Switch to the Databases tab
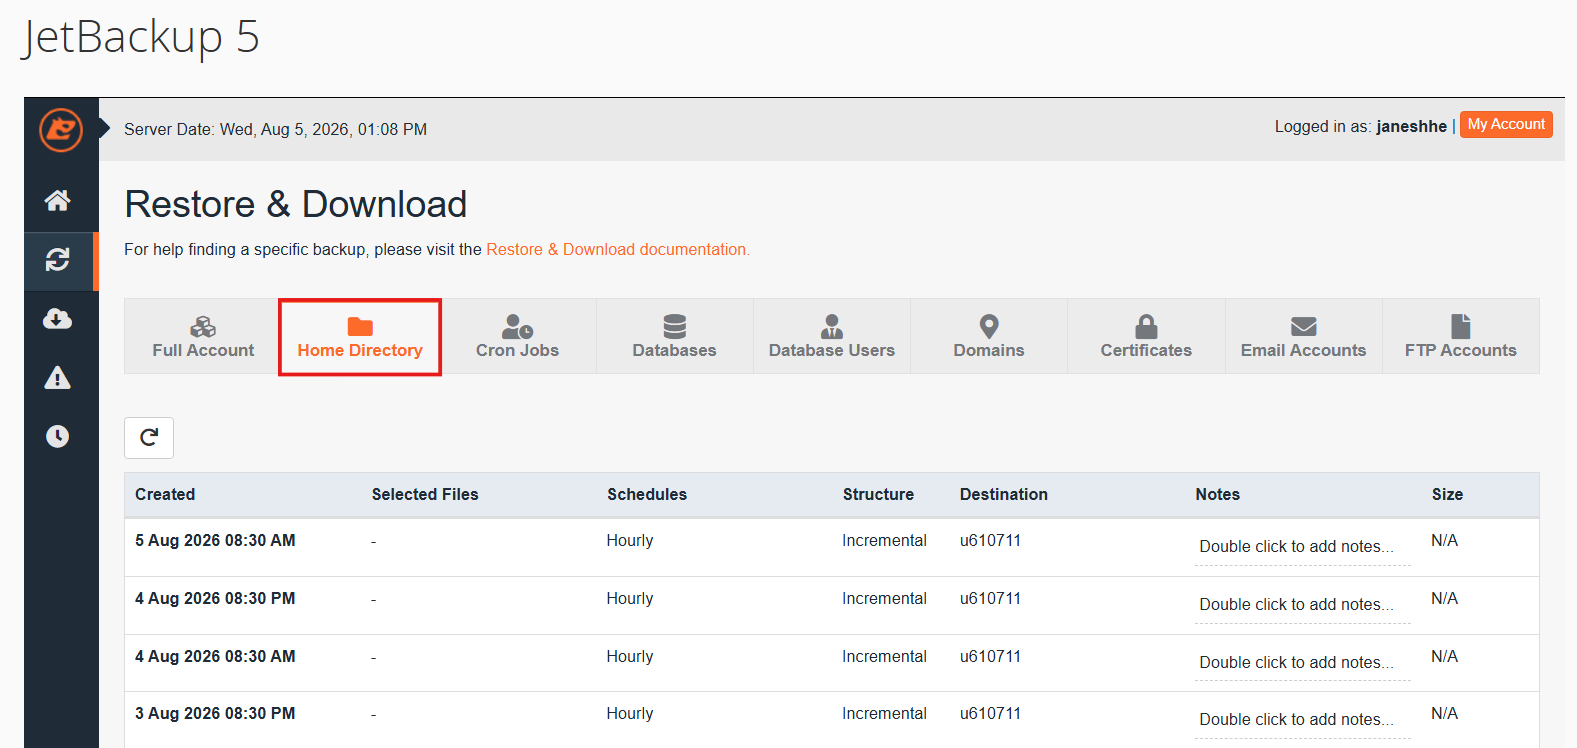The width and height of the screenshot is (1577, 748). tap(674, 336)
